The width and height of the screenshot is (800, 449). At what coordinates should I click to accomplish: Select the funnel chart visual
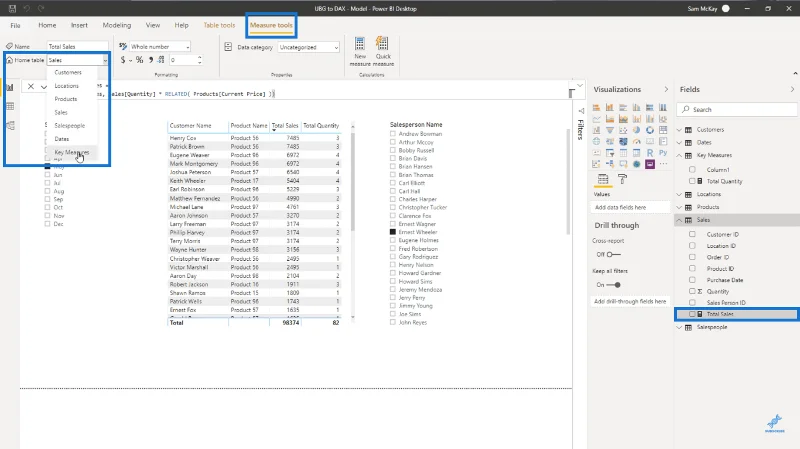point(610,130)
